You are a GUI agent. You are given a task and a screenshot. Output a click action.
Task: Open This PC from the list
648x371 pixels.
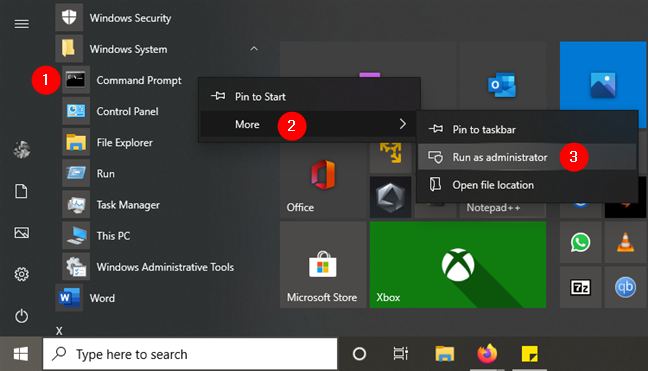click(96, 236)
